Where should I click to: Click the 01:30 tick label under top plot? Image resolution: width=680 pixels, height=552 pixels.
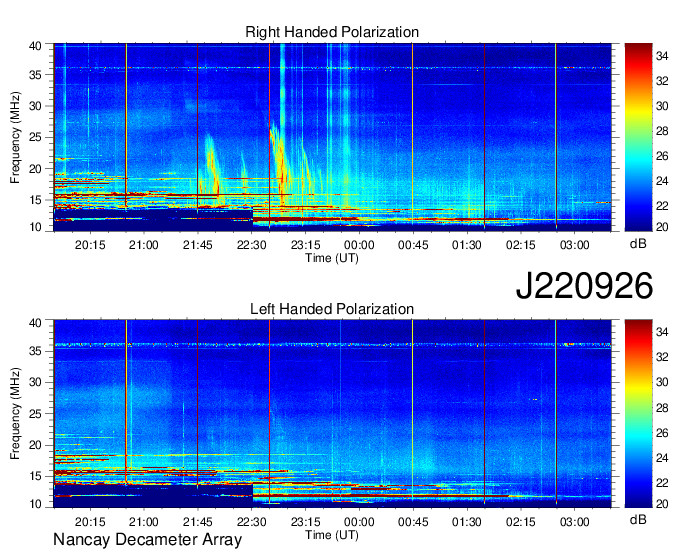pyautogui.click(x=467, y=245)
